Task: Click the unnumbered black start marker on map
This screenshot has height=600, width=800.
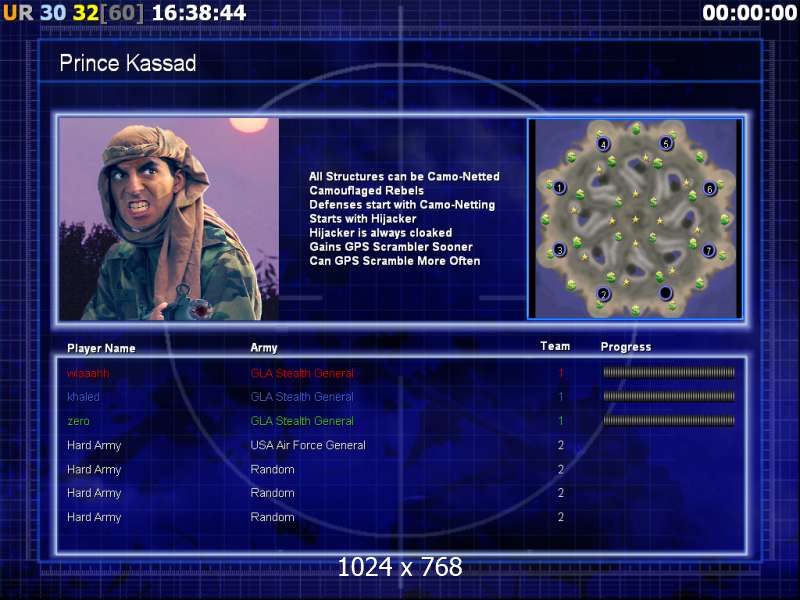Action: pyautogui.click(x=665, y=293)
